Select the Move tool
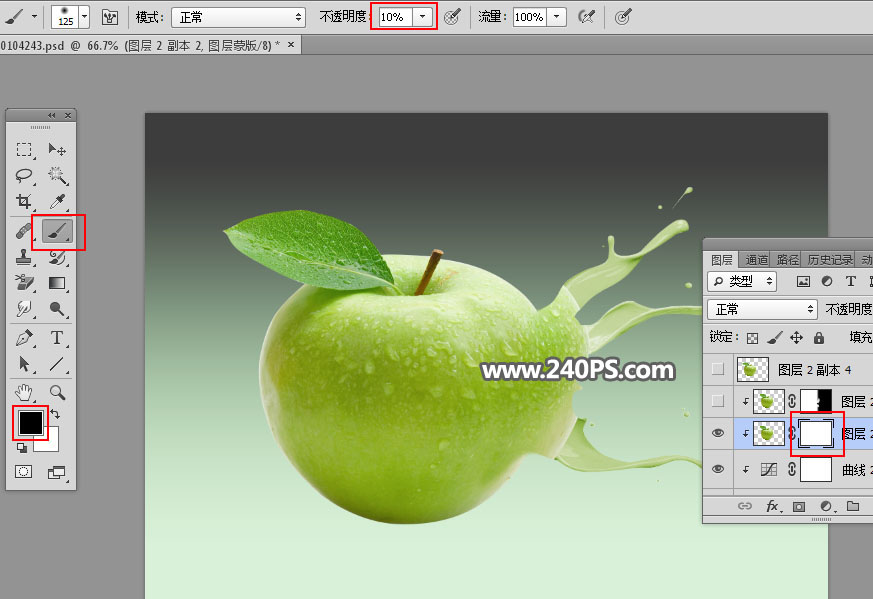The height and width of the screenshot is (599, 873). pyautogui.click(x=56, y=150)
